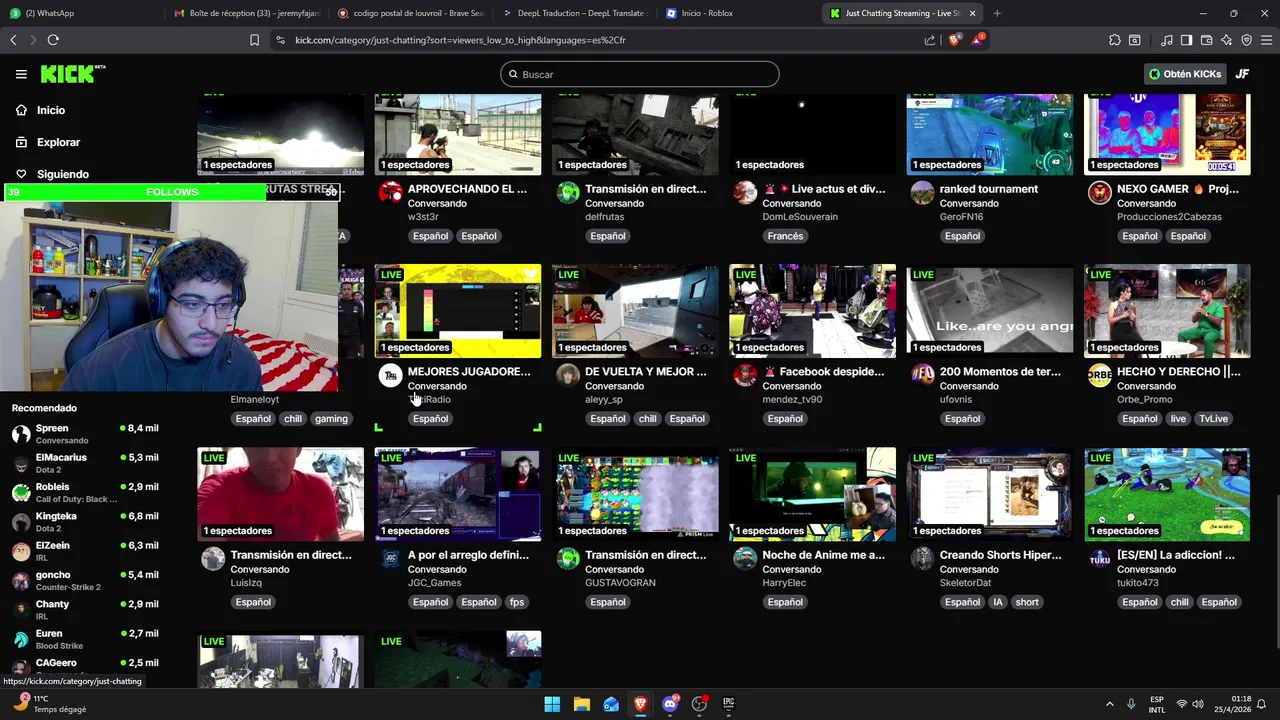Image resolution: width=1280 pixels, height=720 pixels.
Task: Click channel name tukito473
Action: (x=1138, y=583)
